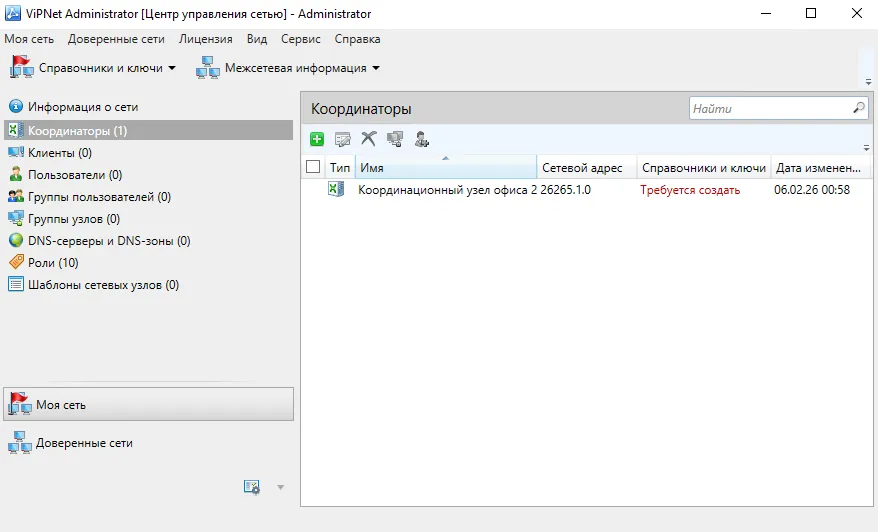Click the magnifier search icon
Screen dimensions: 878x532
click(x=859, y=108)
